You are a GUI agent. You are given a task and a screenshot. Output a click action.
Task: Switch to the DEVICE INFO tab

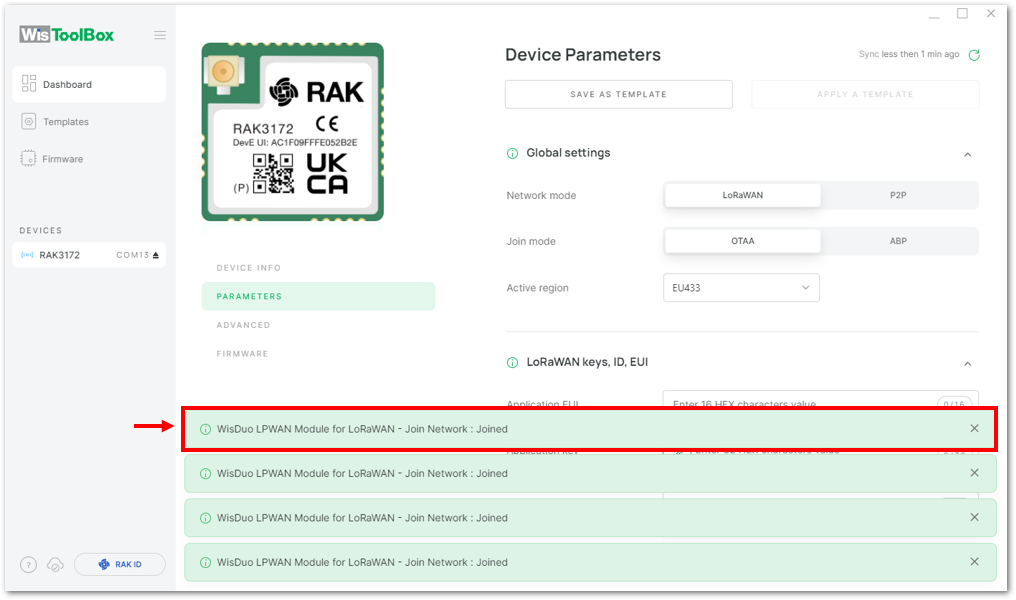(249, 268)
